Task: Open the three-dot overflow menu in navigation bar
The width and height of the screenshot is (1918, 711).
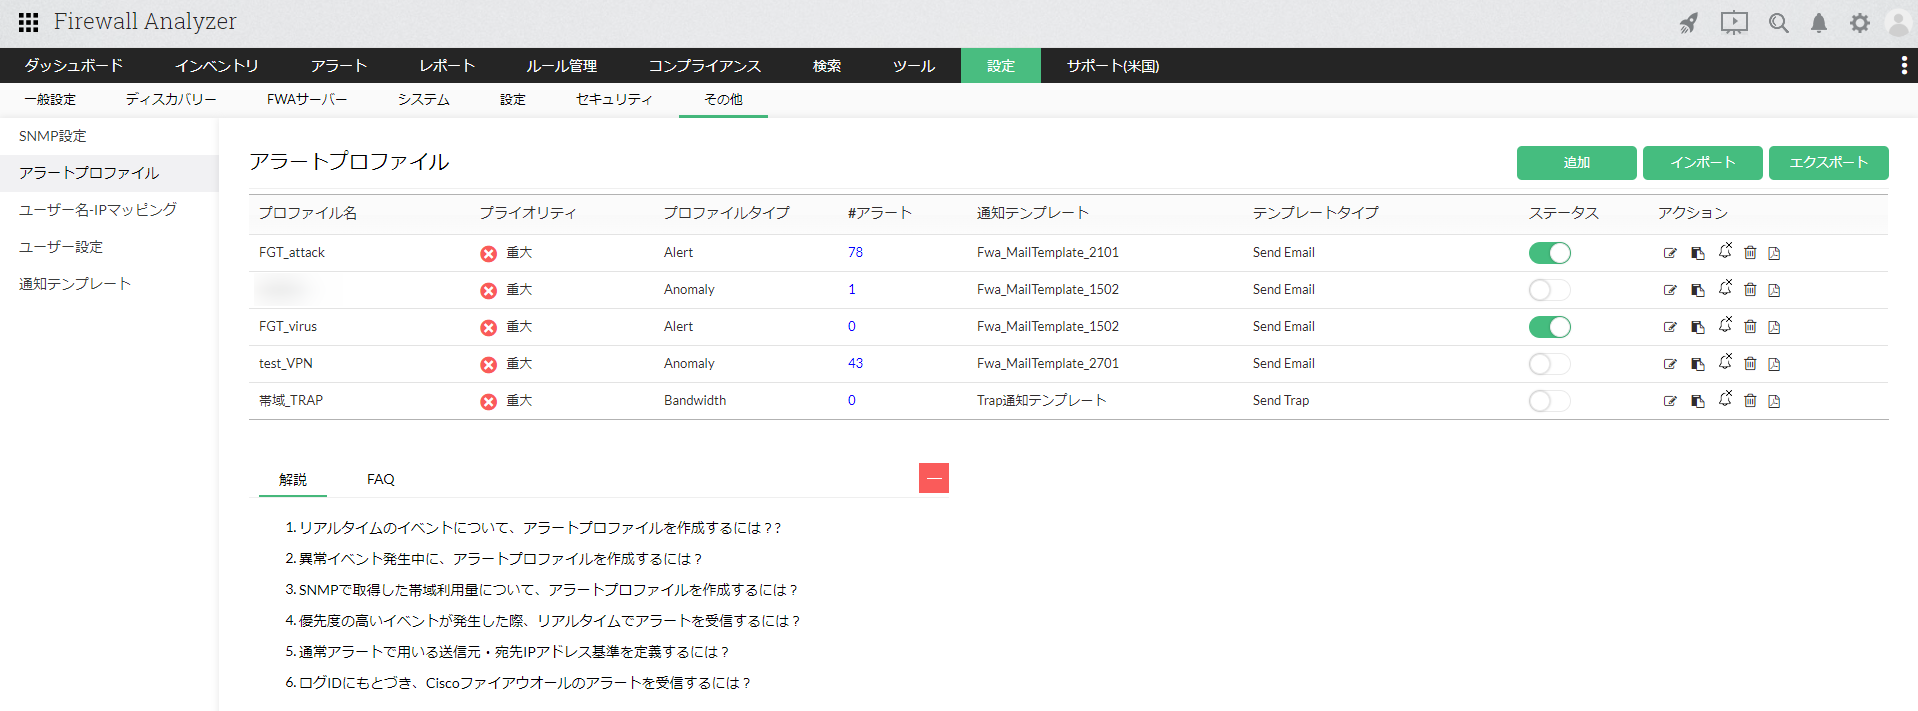Action: coord(1903,66)
